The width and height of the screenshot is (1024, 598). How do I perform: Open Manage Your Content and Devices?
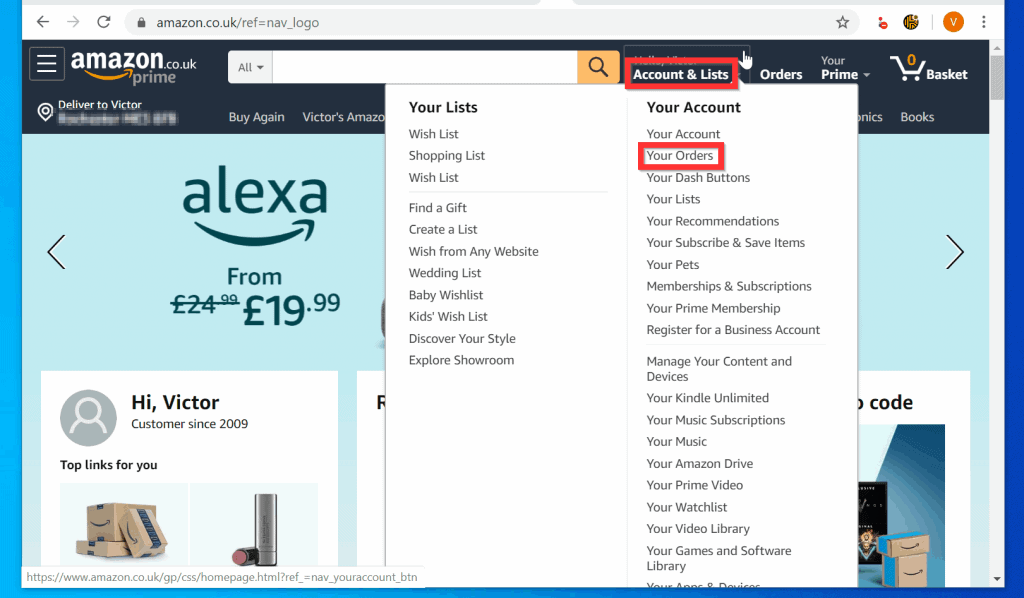click(719, 369)
